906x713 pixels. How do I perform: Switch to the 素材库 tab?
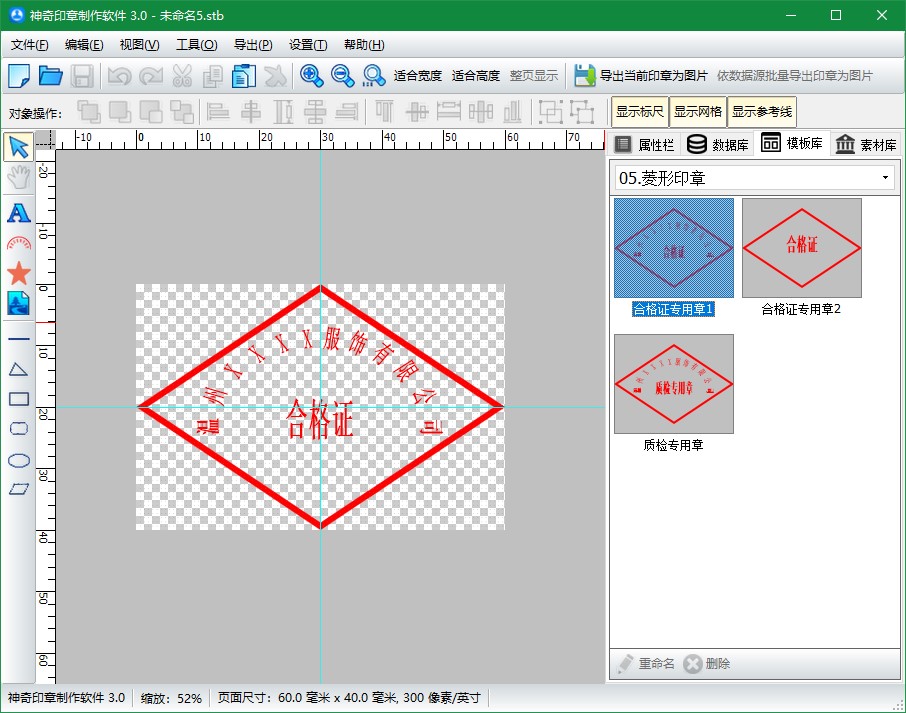pos(867,145)
